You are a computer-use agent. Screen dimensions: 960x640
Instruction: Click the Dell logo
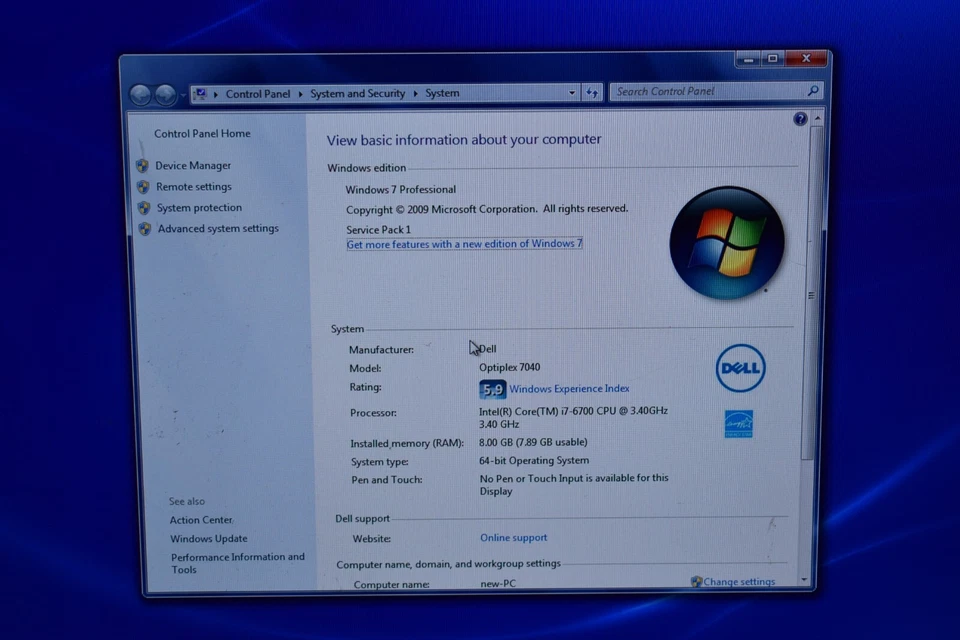[x=740, y=368]
